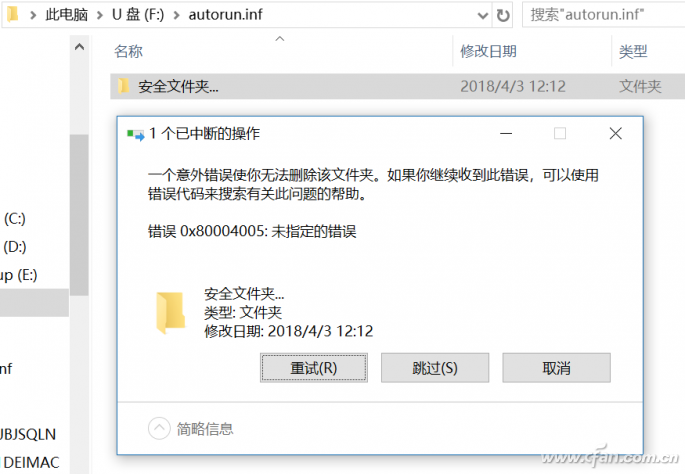Click the 跳过(S) button
Viewport: 685px width, 474px height.
435,368
